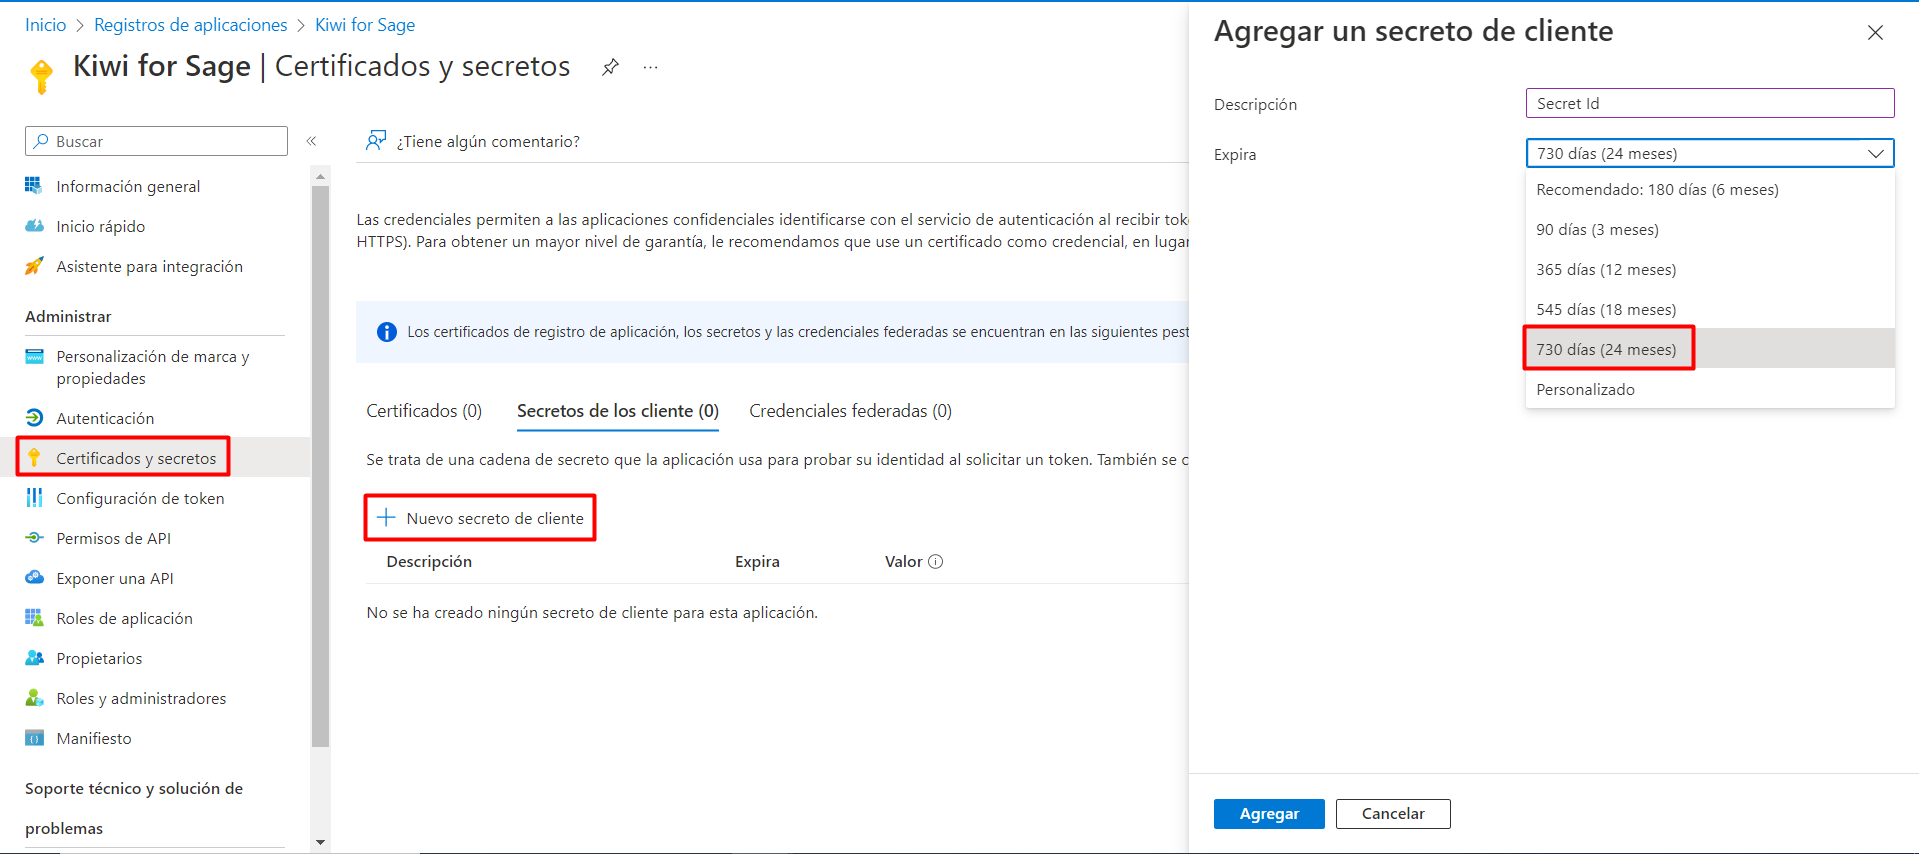
Task: Close the Agregar un secreto panel
Action: pos(1875,32)
